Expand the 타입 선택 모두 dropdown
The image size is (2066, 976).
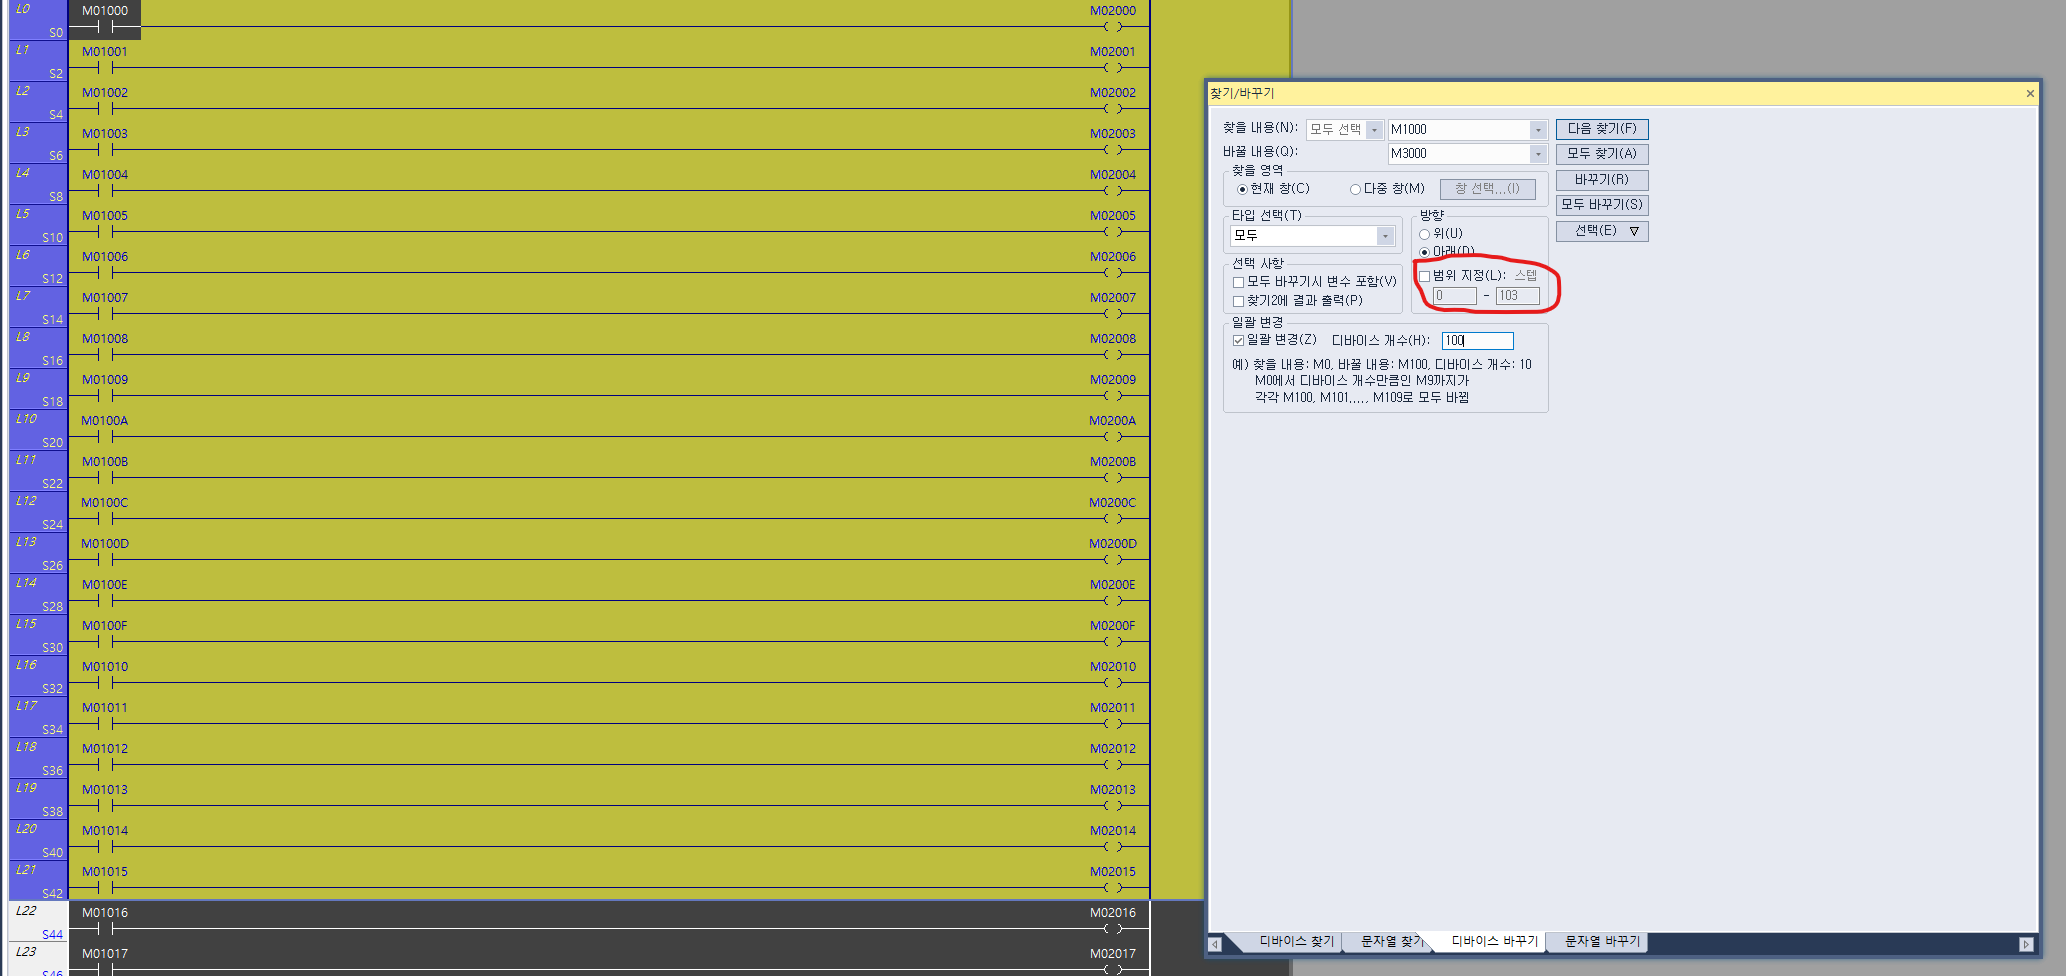(1386, 235)
